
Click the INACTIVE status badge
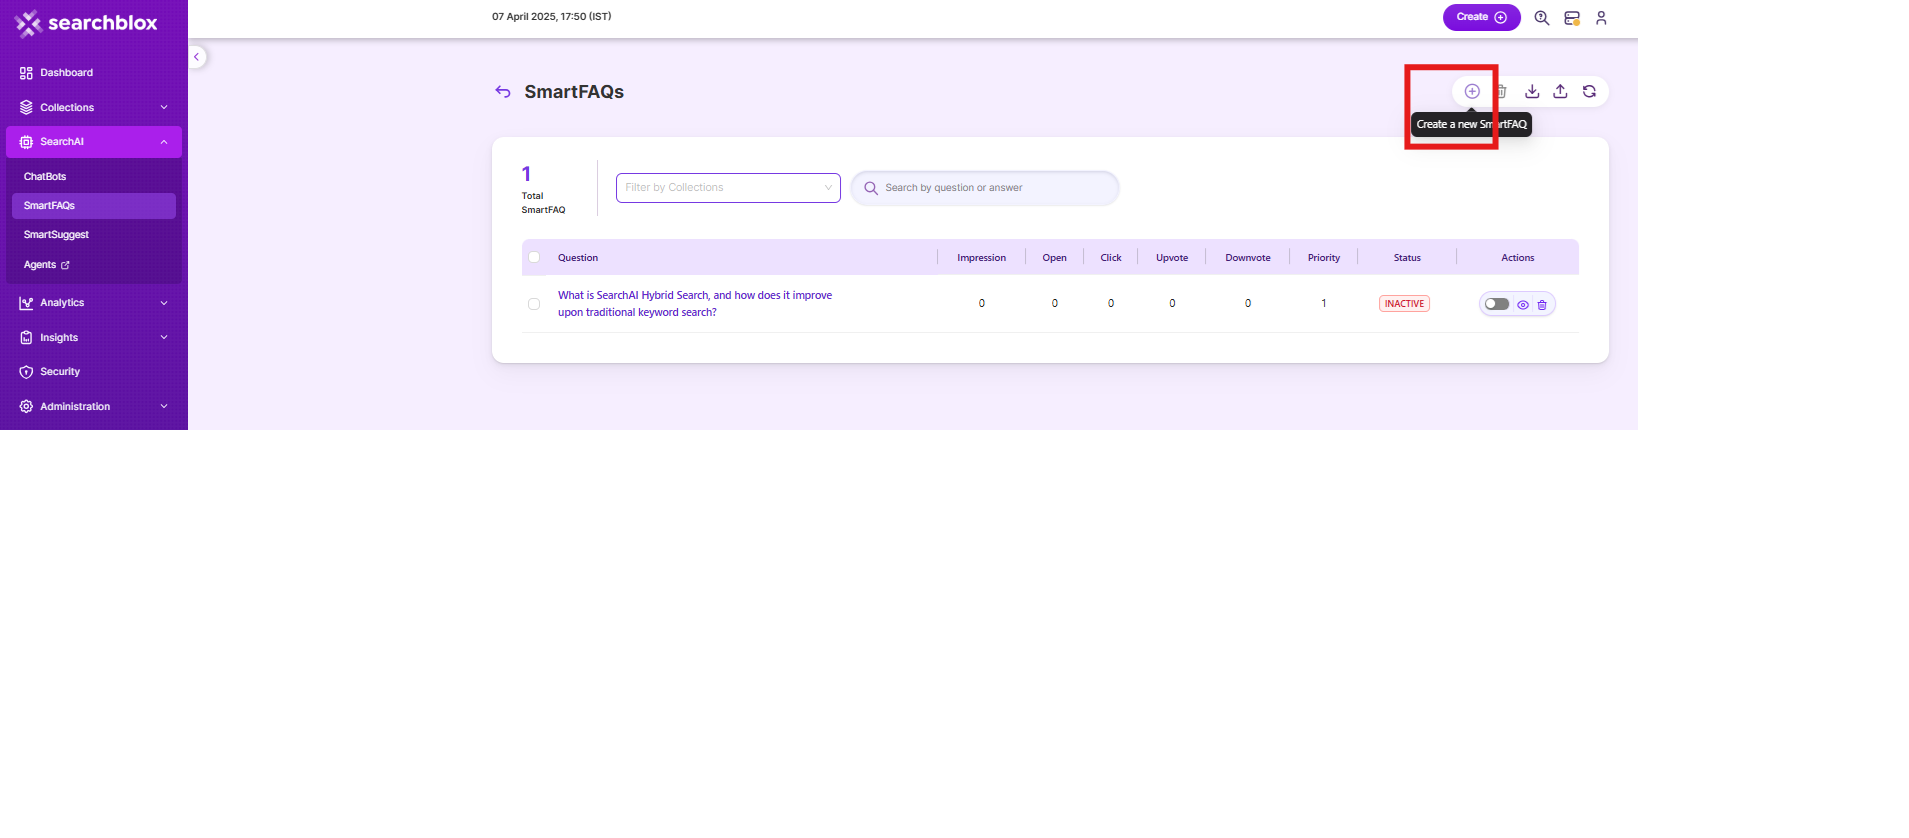(1404, 304)
